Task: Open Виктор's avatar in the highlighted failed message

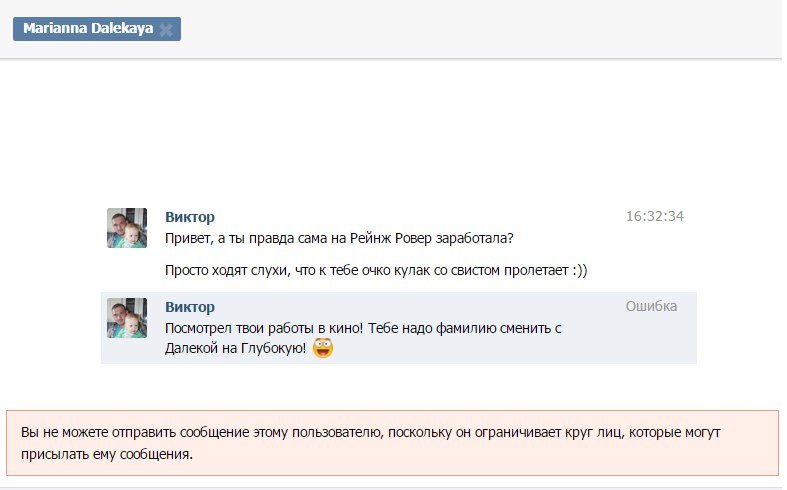Action: (x=127, y=318)
